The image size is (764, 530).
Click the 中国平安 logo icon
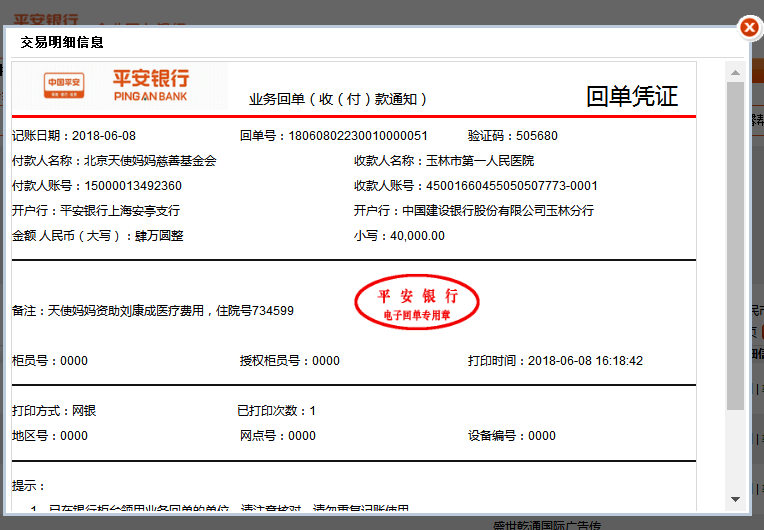(x=64, y=85)
